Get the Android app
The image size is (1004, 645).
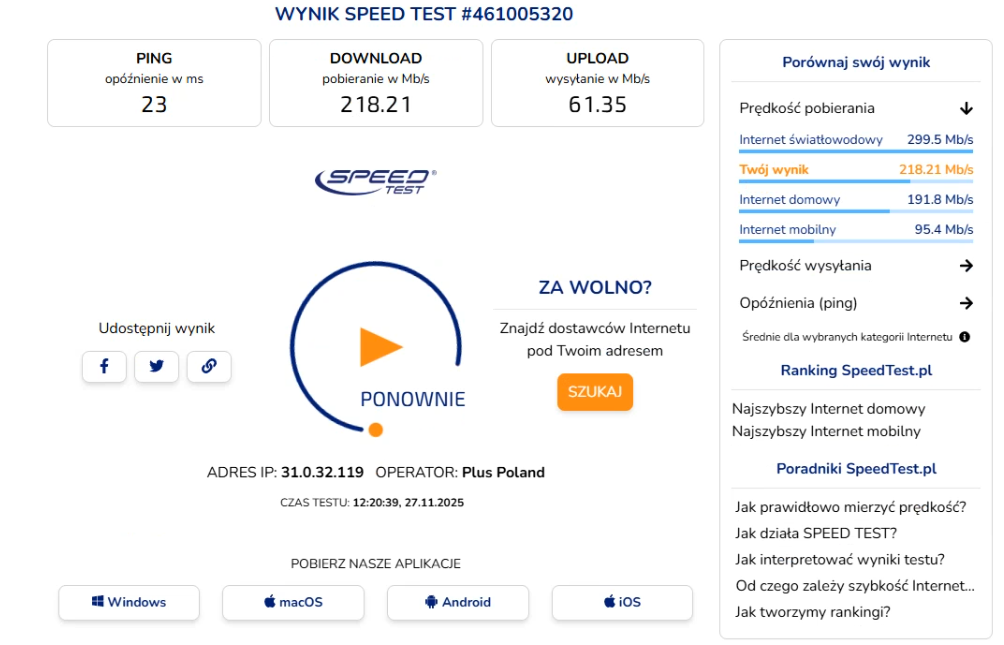coord(458,602)
